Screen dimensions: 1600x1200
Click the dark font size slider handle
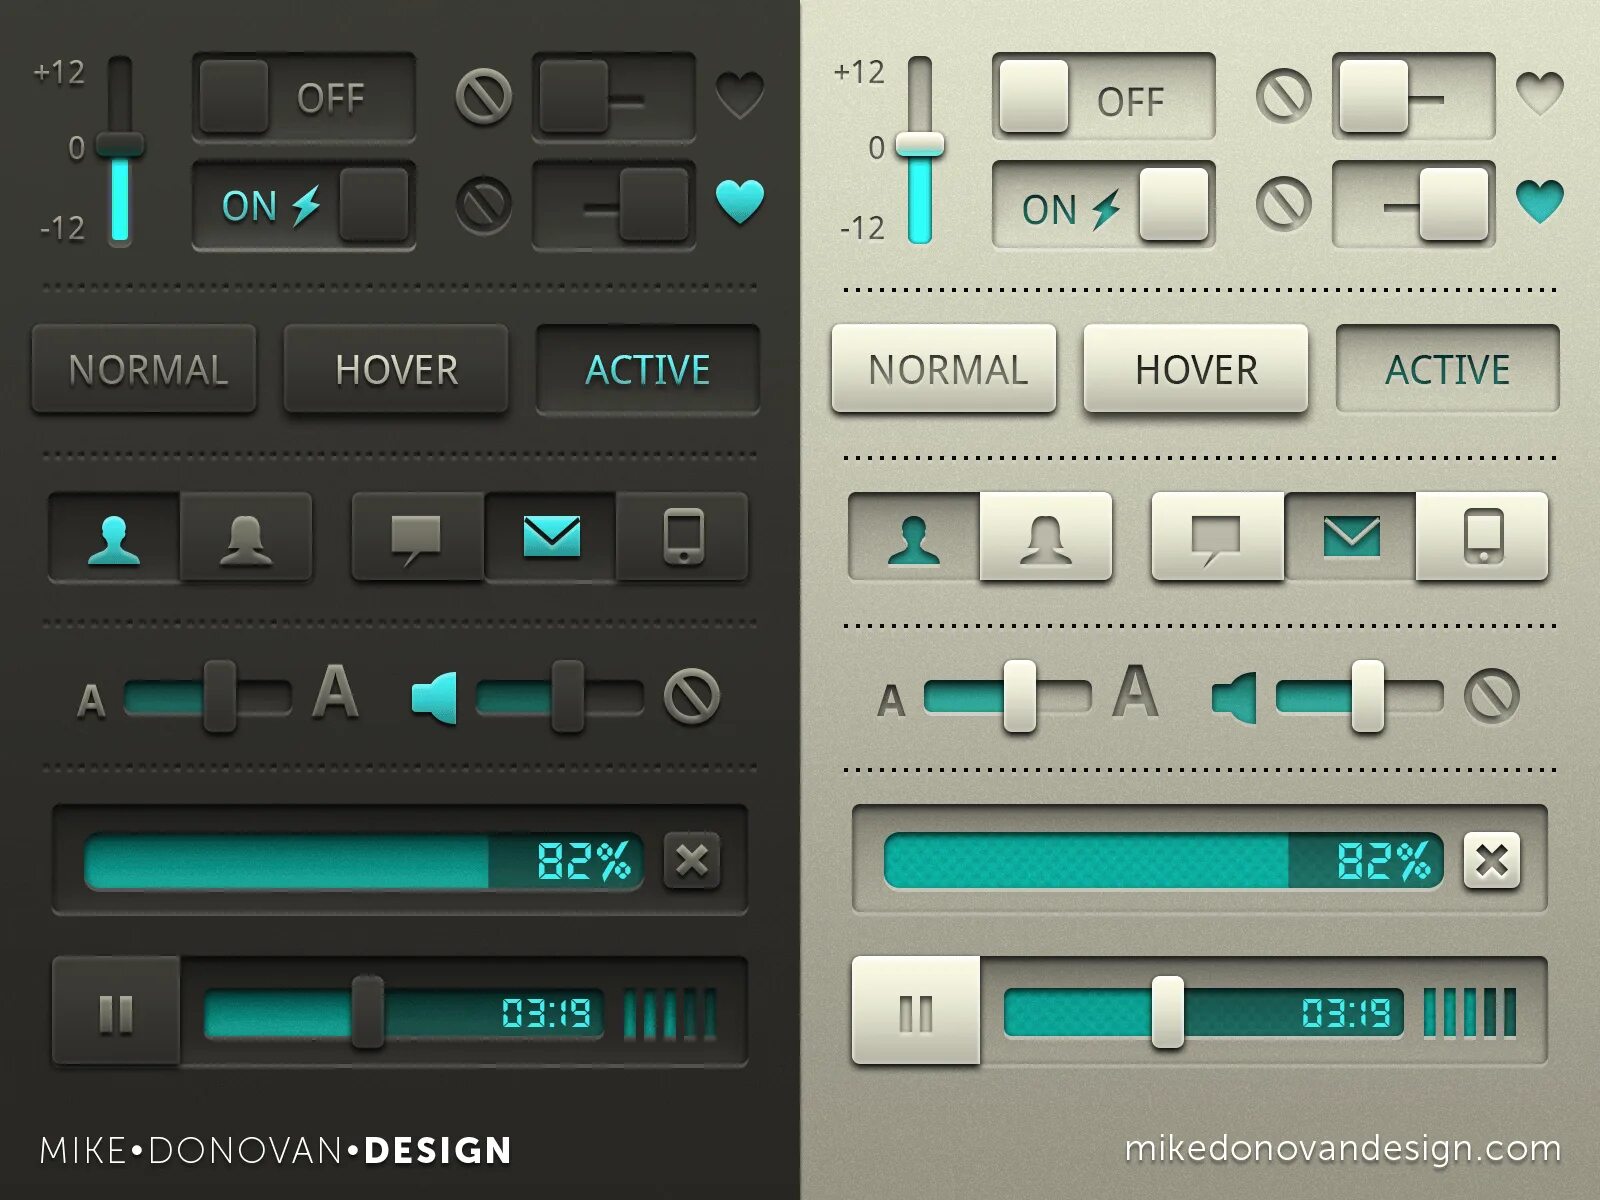pos(220,696)
